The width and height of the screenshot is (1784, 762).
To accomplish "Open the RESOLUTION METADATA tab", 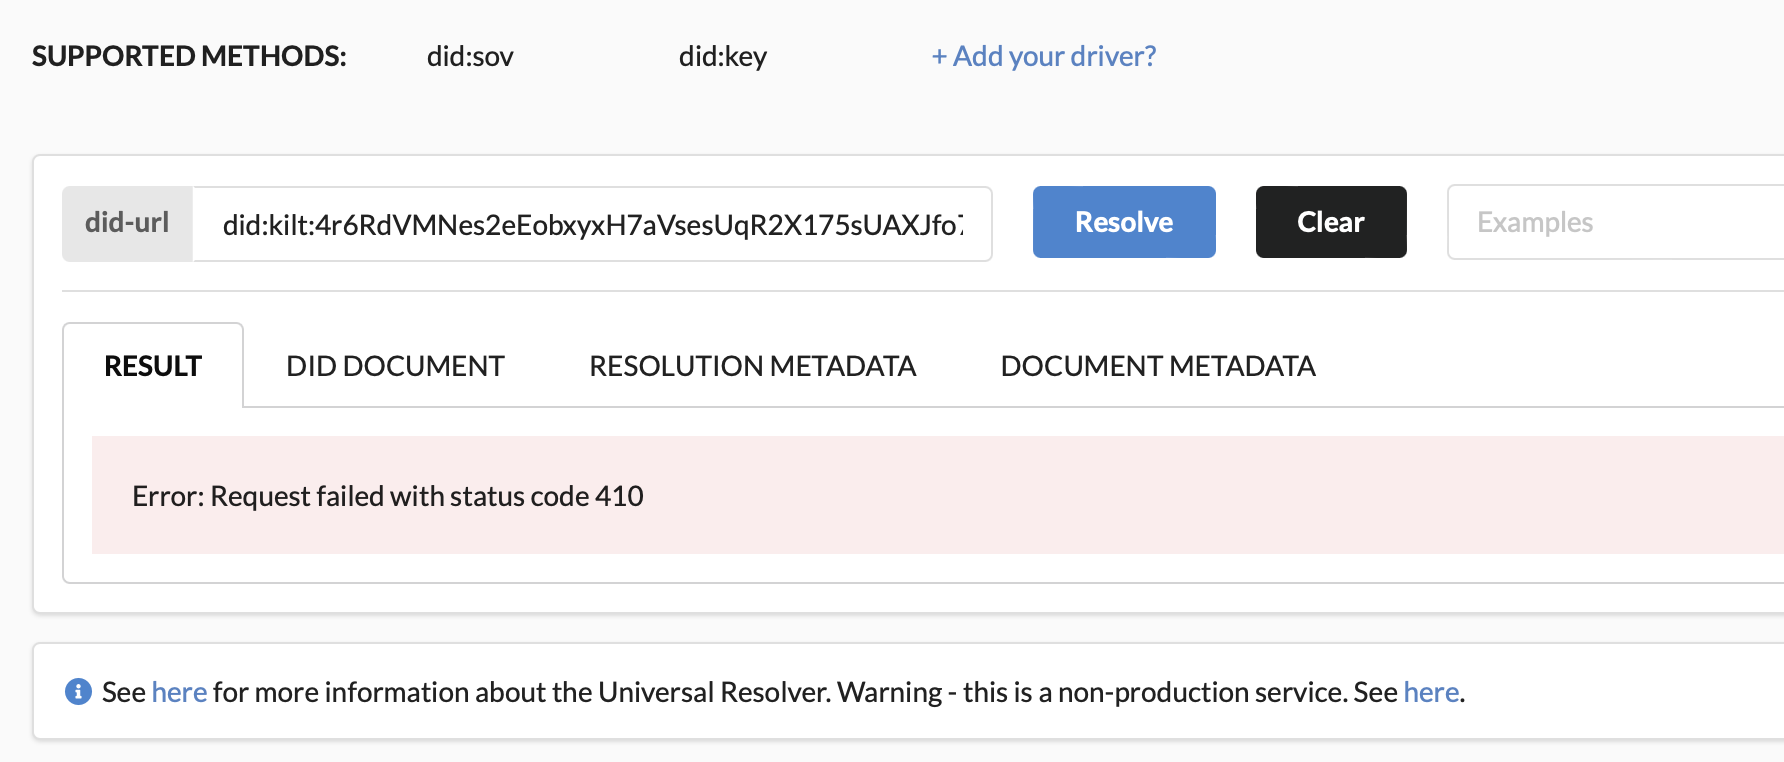I will coord(752,366).
